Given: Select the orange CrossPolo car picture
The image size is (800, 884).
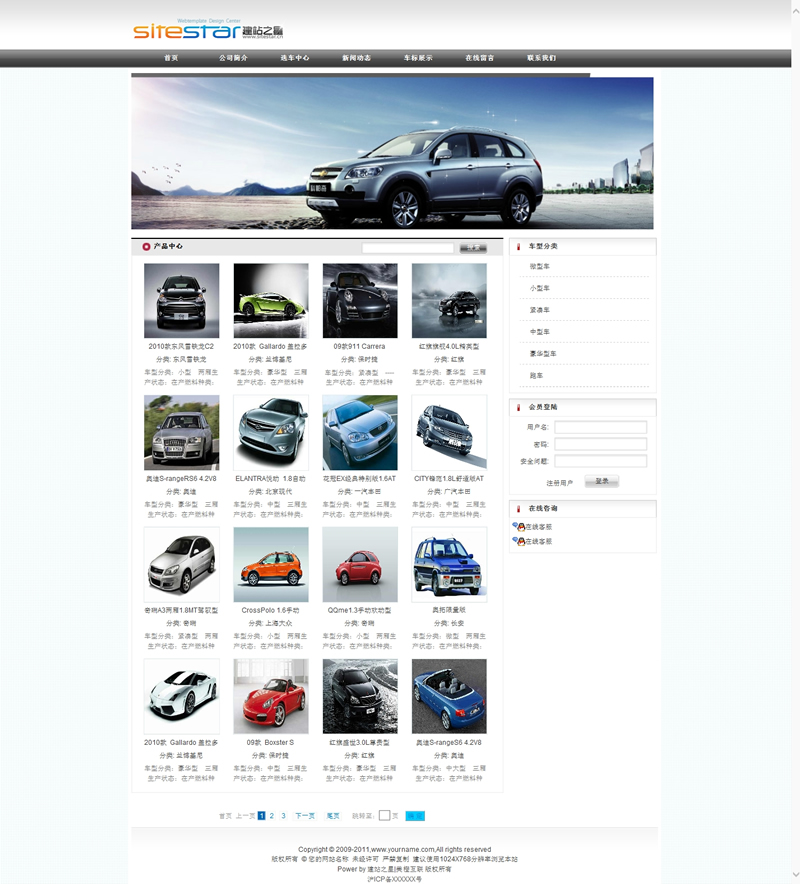Looking at the screenshot, I should [x=271, y=565].
